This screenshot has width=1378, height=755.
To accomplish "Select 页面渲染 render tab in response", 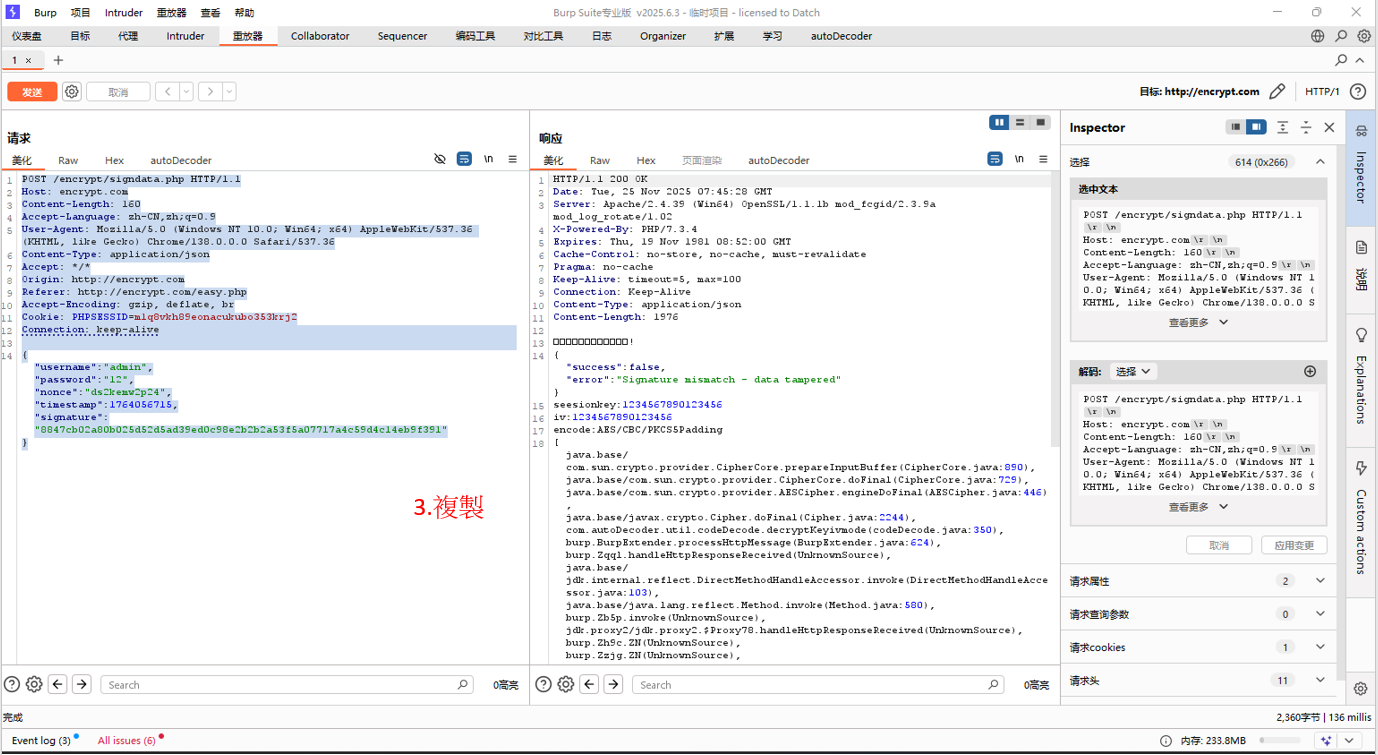I will [702, 160].
